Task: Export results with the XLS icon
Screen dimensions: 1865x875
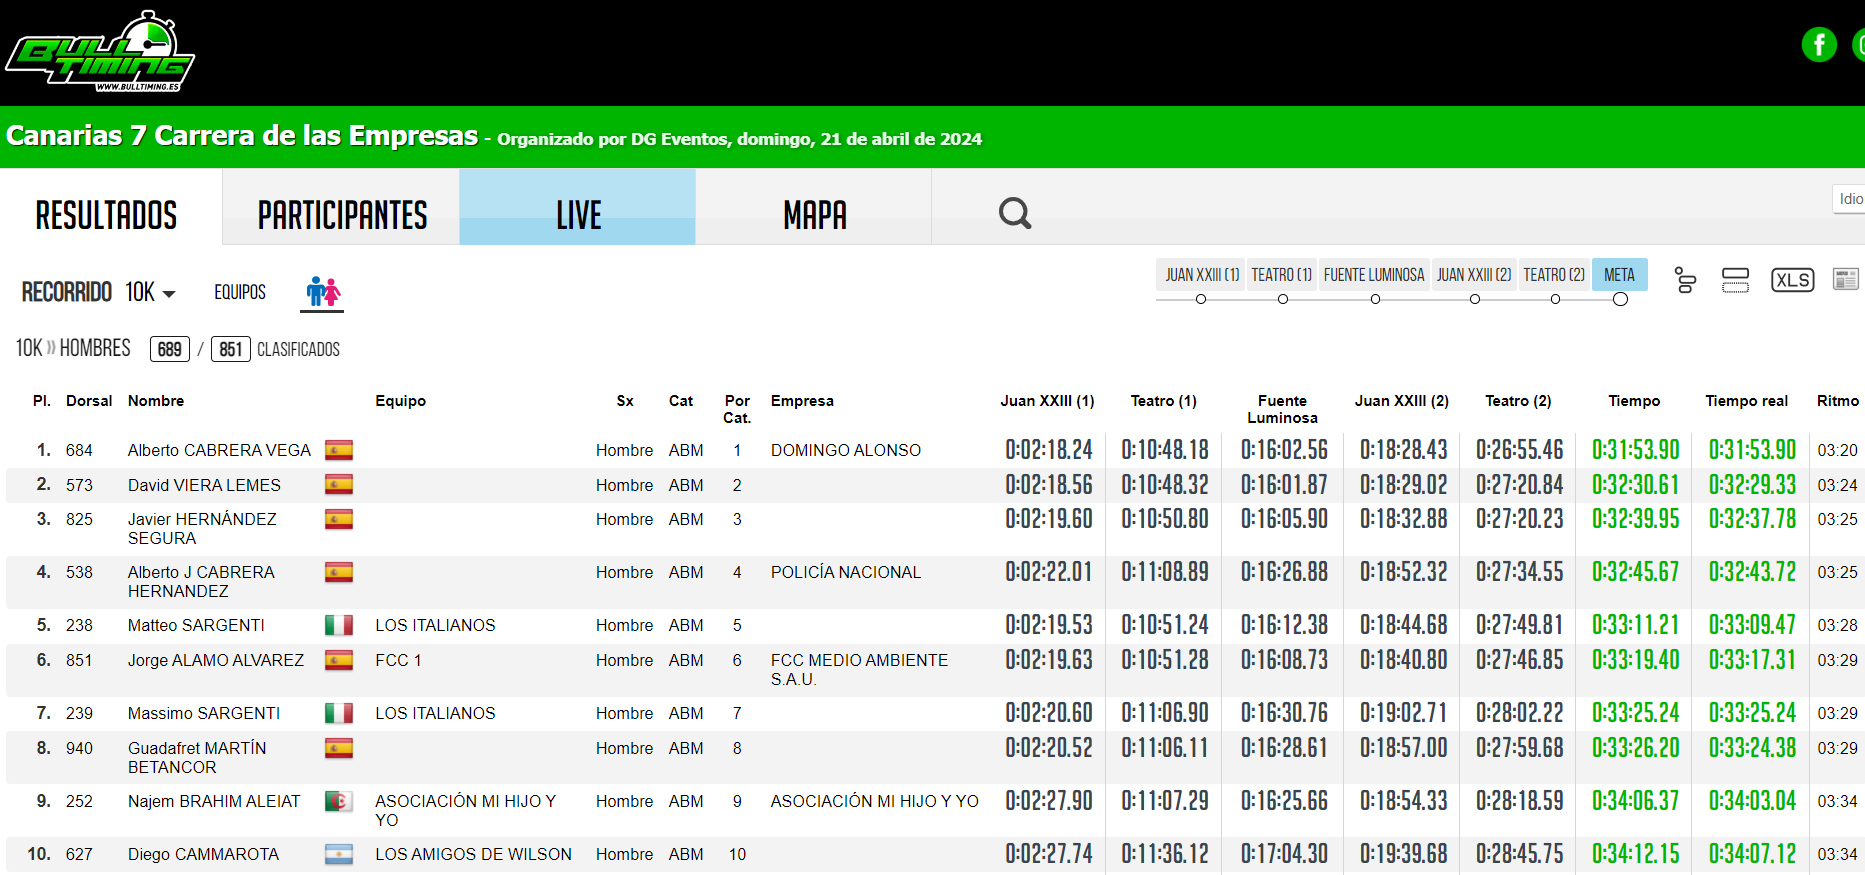Action: (1792, 280)
